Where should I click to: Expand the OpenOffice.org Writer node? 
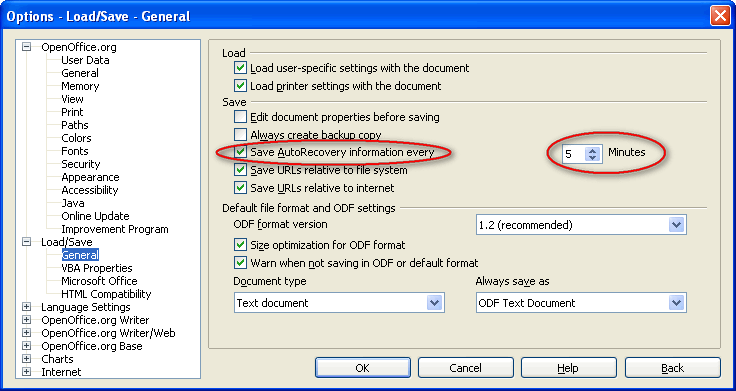(26, 320)
